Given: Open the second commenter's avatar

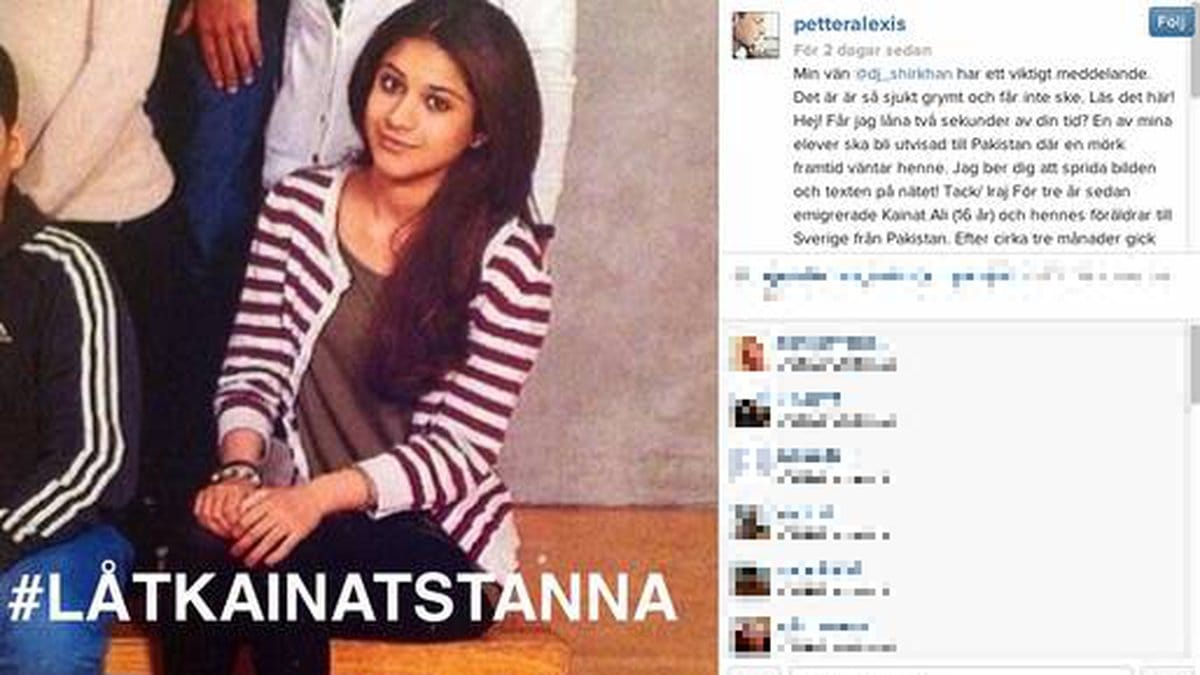Looking at the screenshot, I should pos(750,410).
